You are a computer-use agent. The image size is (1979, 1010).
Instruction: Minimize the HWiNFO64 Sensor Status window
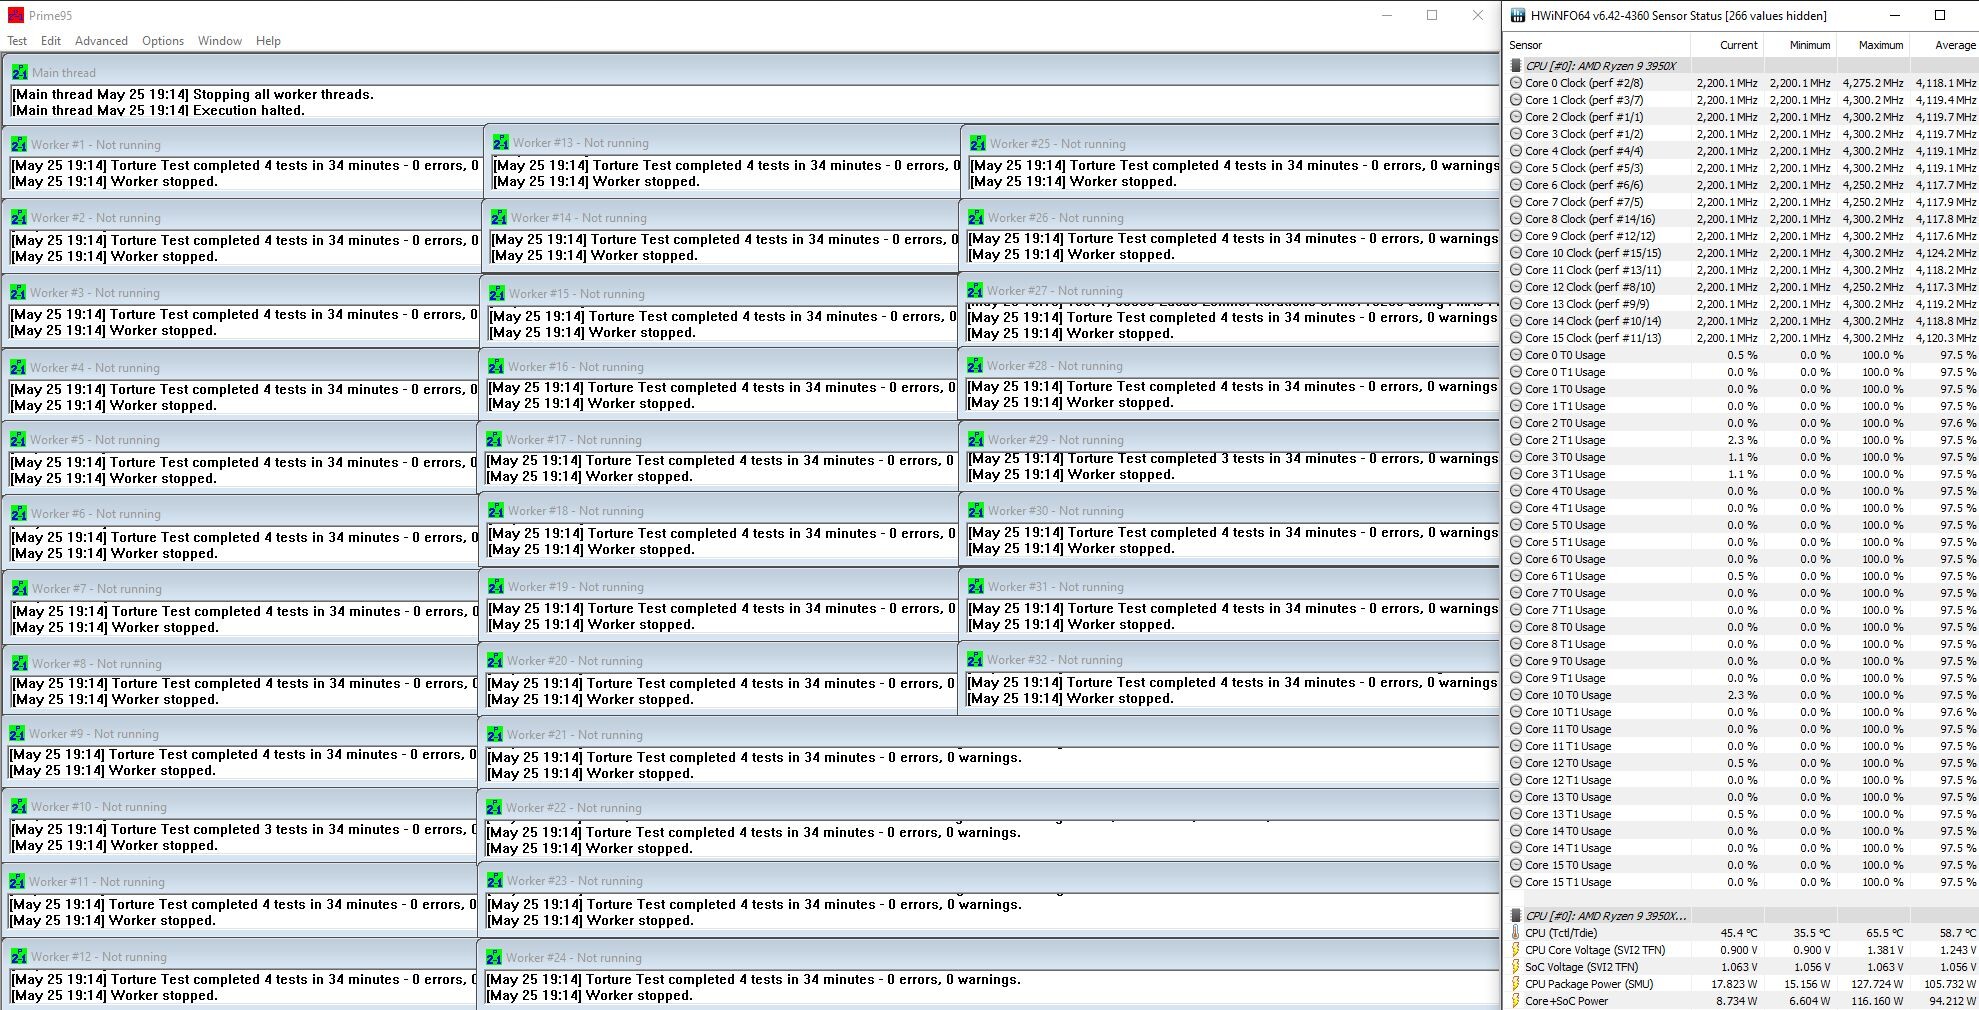(x=1894, y=15)
